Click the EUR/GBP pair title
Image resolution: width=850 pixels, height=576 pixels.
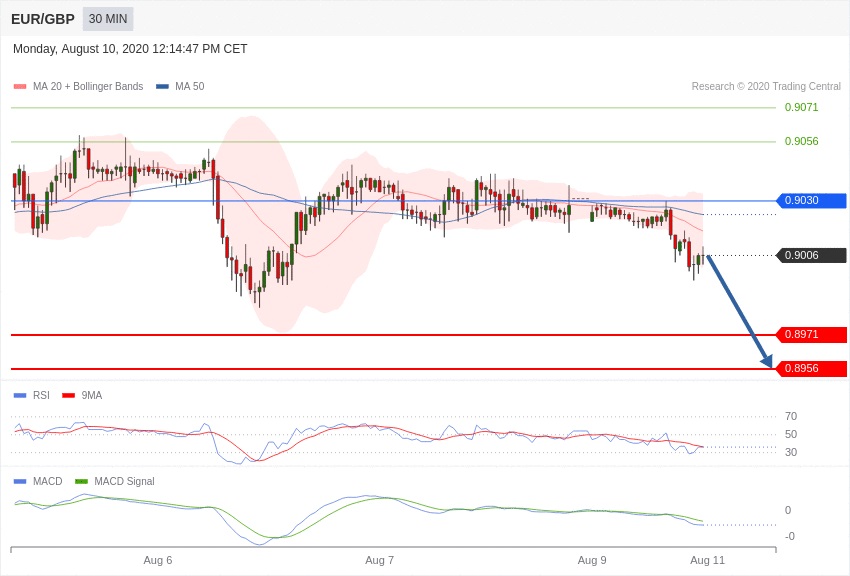click(43, 20)
